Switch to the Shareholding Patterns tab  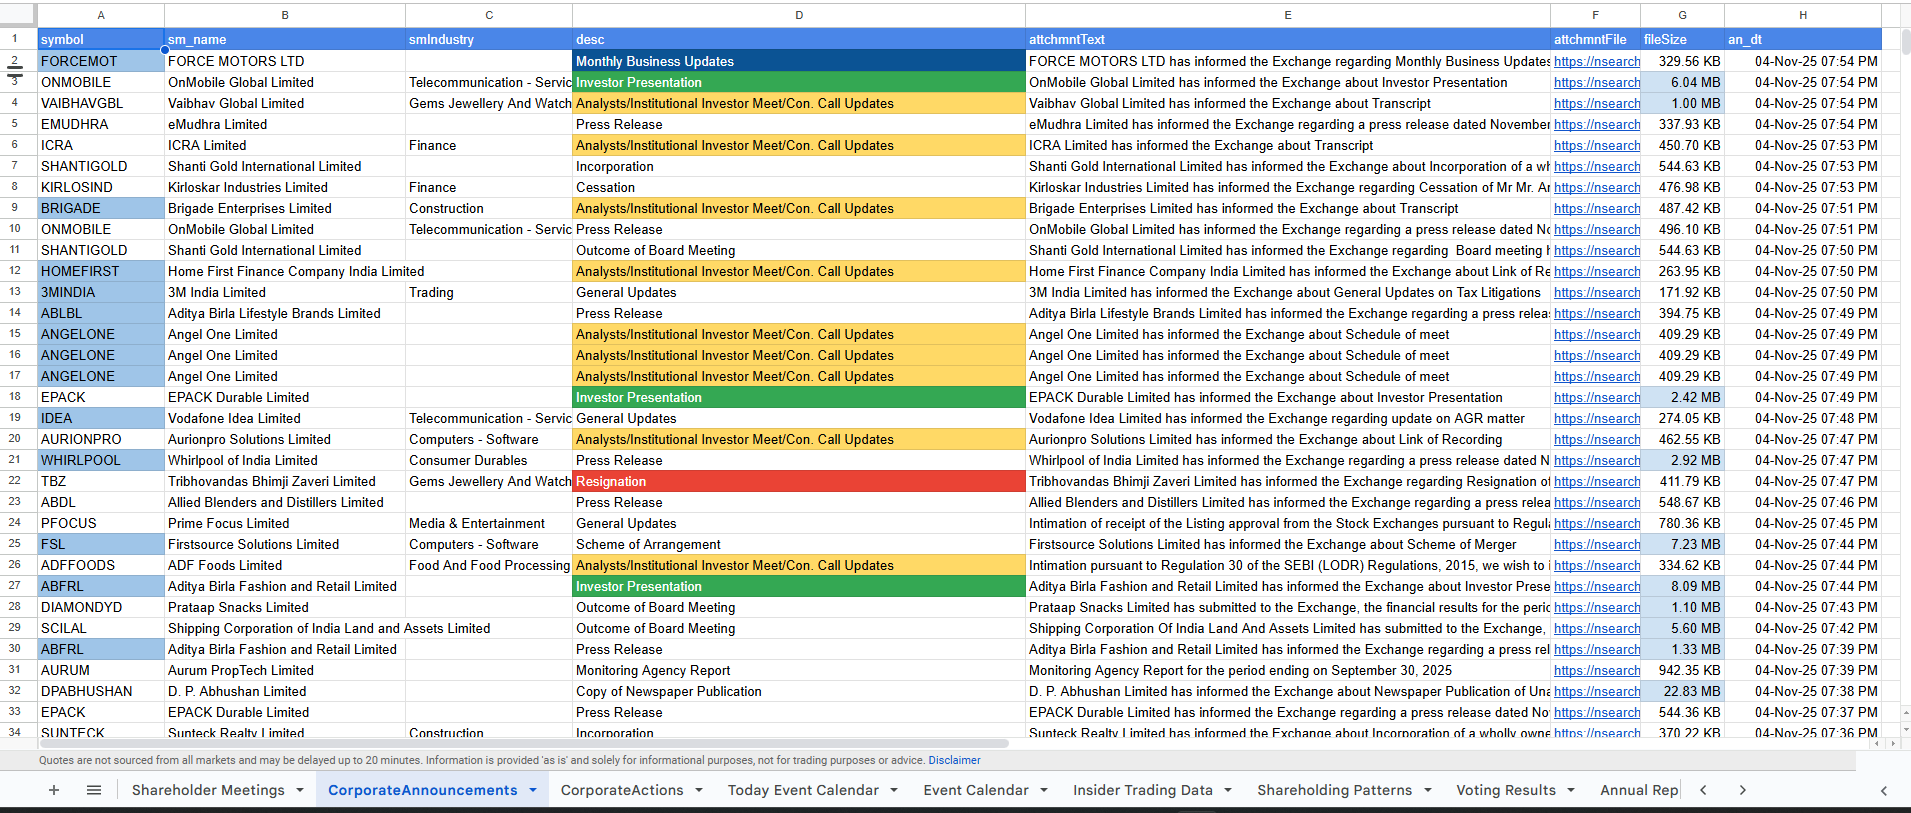1334,790
